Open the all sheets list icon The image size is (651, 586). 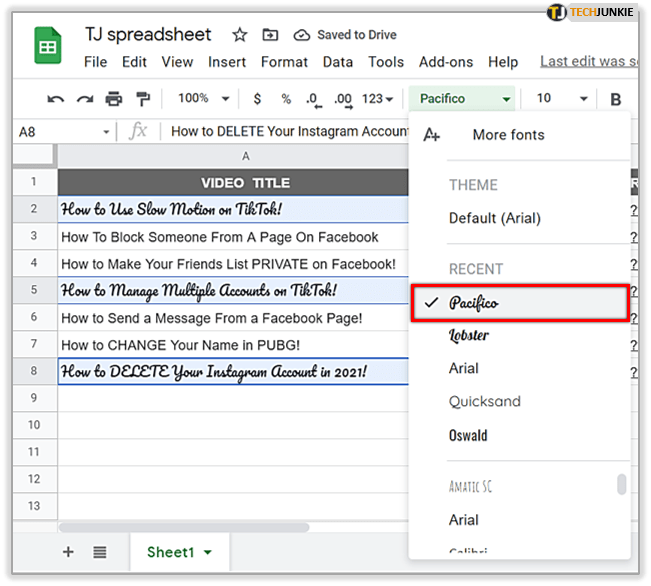click(x=100, y=552)
